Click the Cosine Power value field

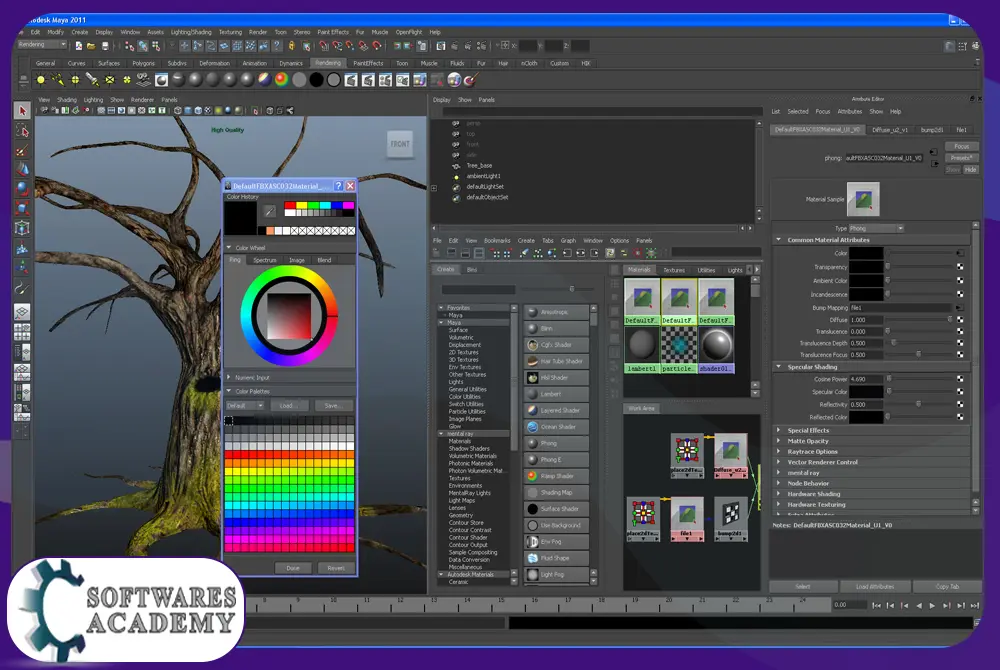pos(865,379)
